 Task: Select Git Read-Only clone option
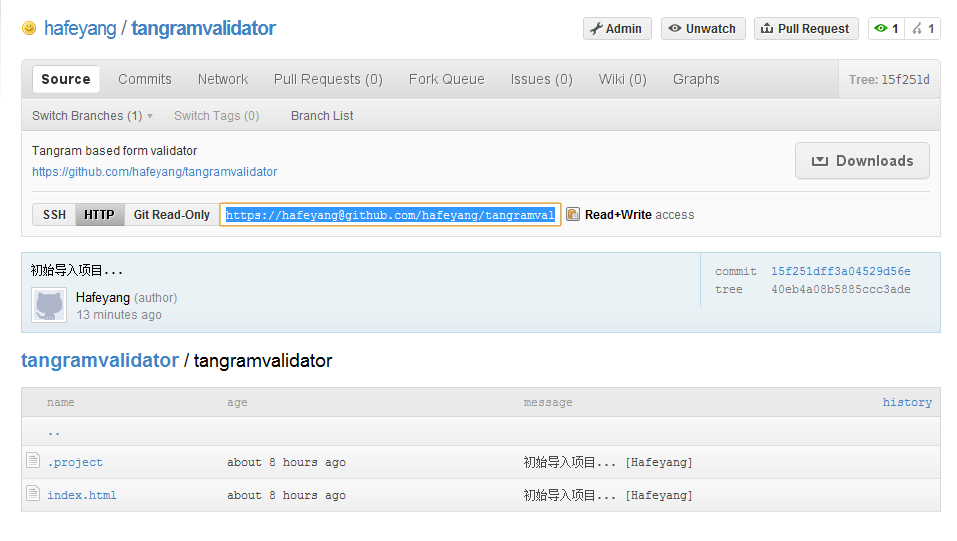point(172,214)
